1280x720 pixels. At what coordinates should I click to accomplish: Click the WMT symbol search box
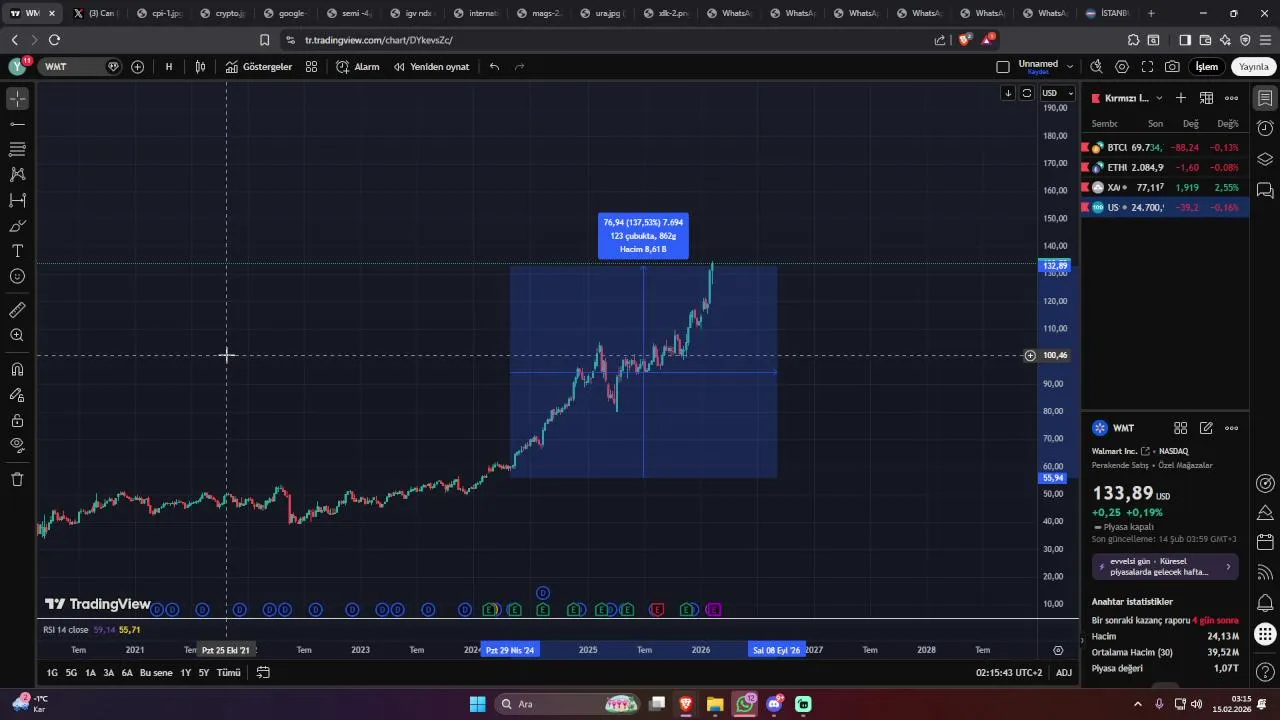(x=80, y=67)
